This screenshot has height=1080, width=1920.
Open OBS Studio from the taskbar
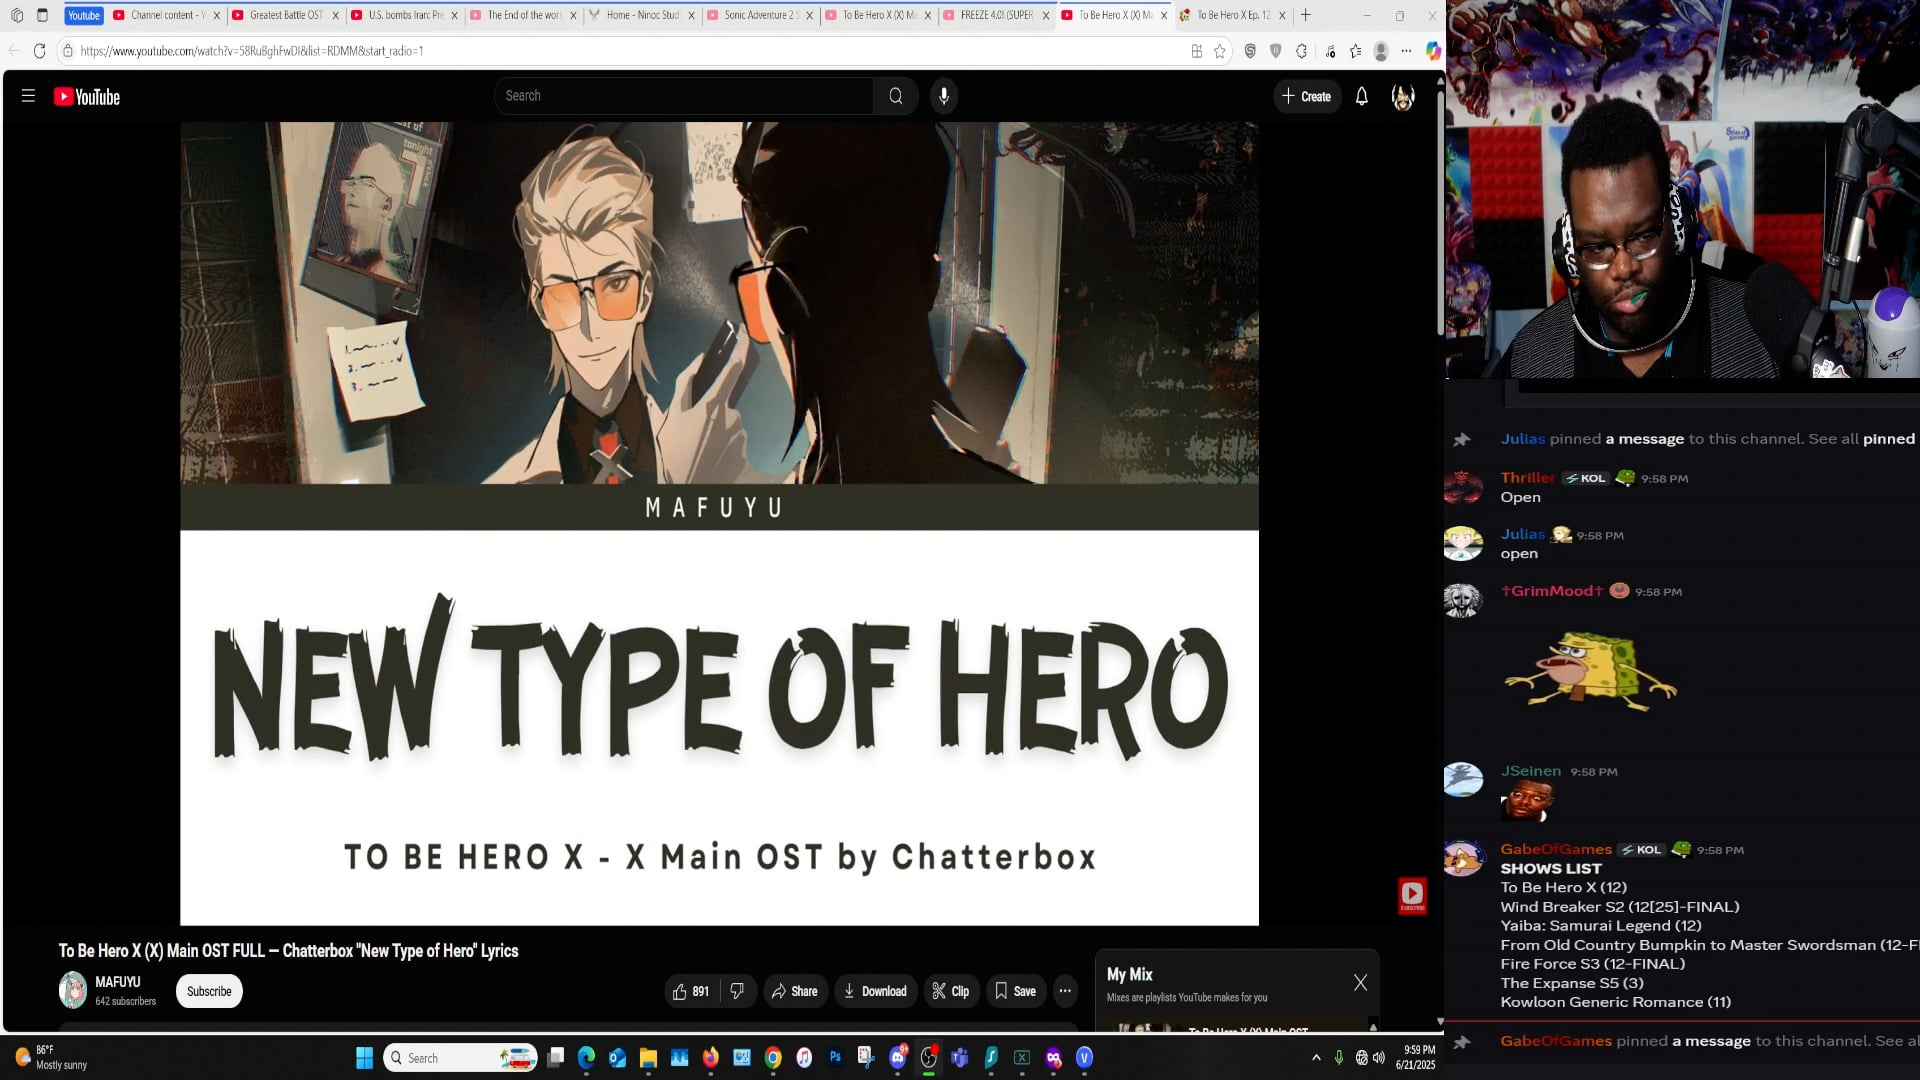coord(929,1057)
